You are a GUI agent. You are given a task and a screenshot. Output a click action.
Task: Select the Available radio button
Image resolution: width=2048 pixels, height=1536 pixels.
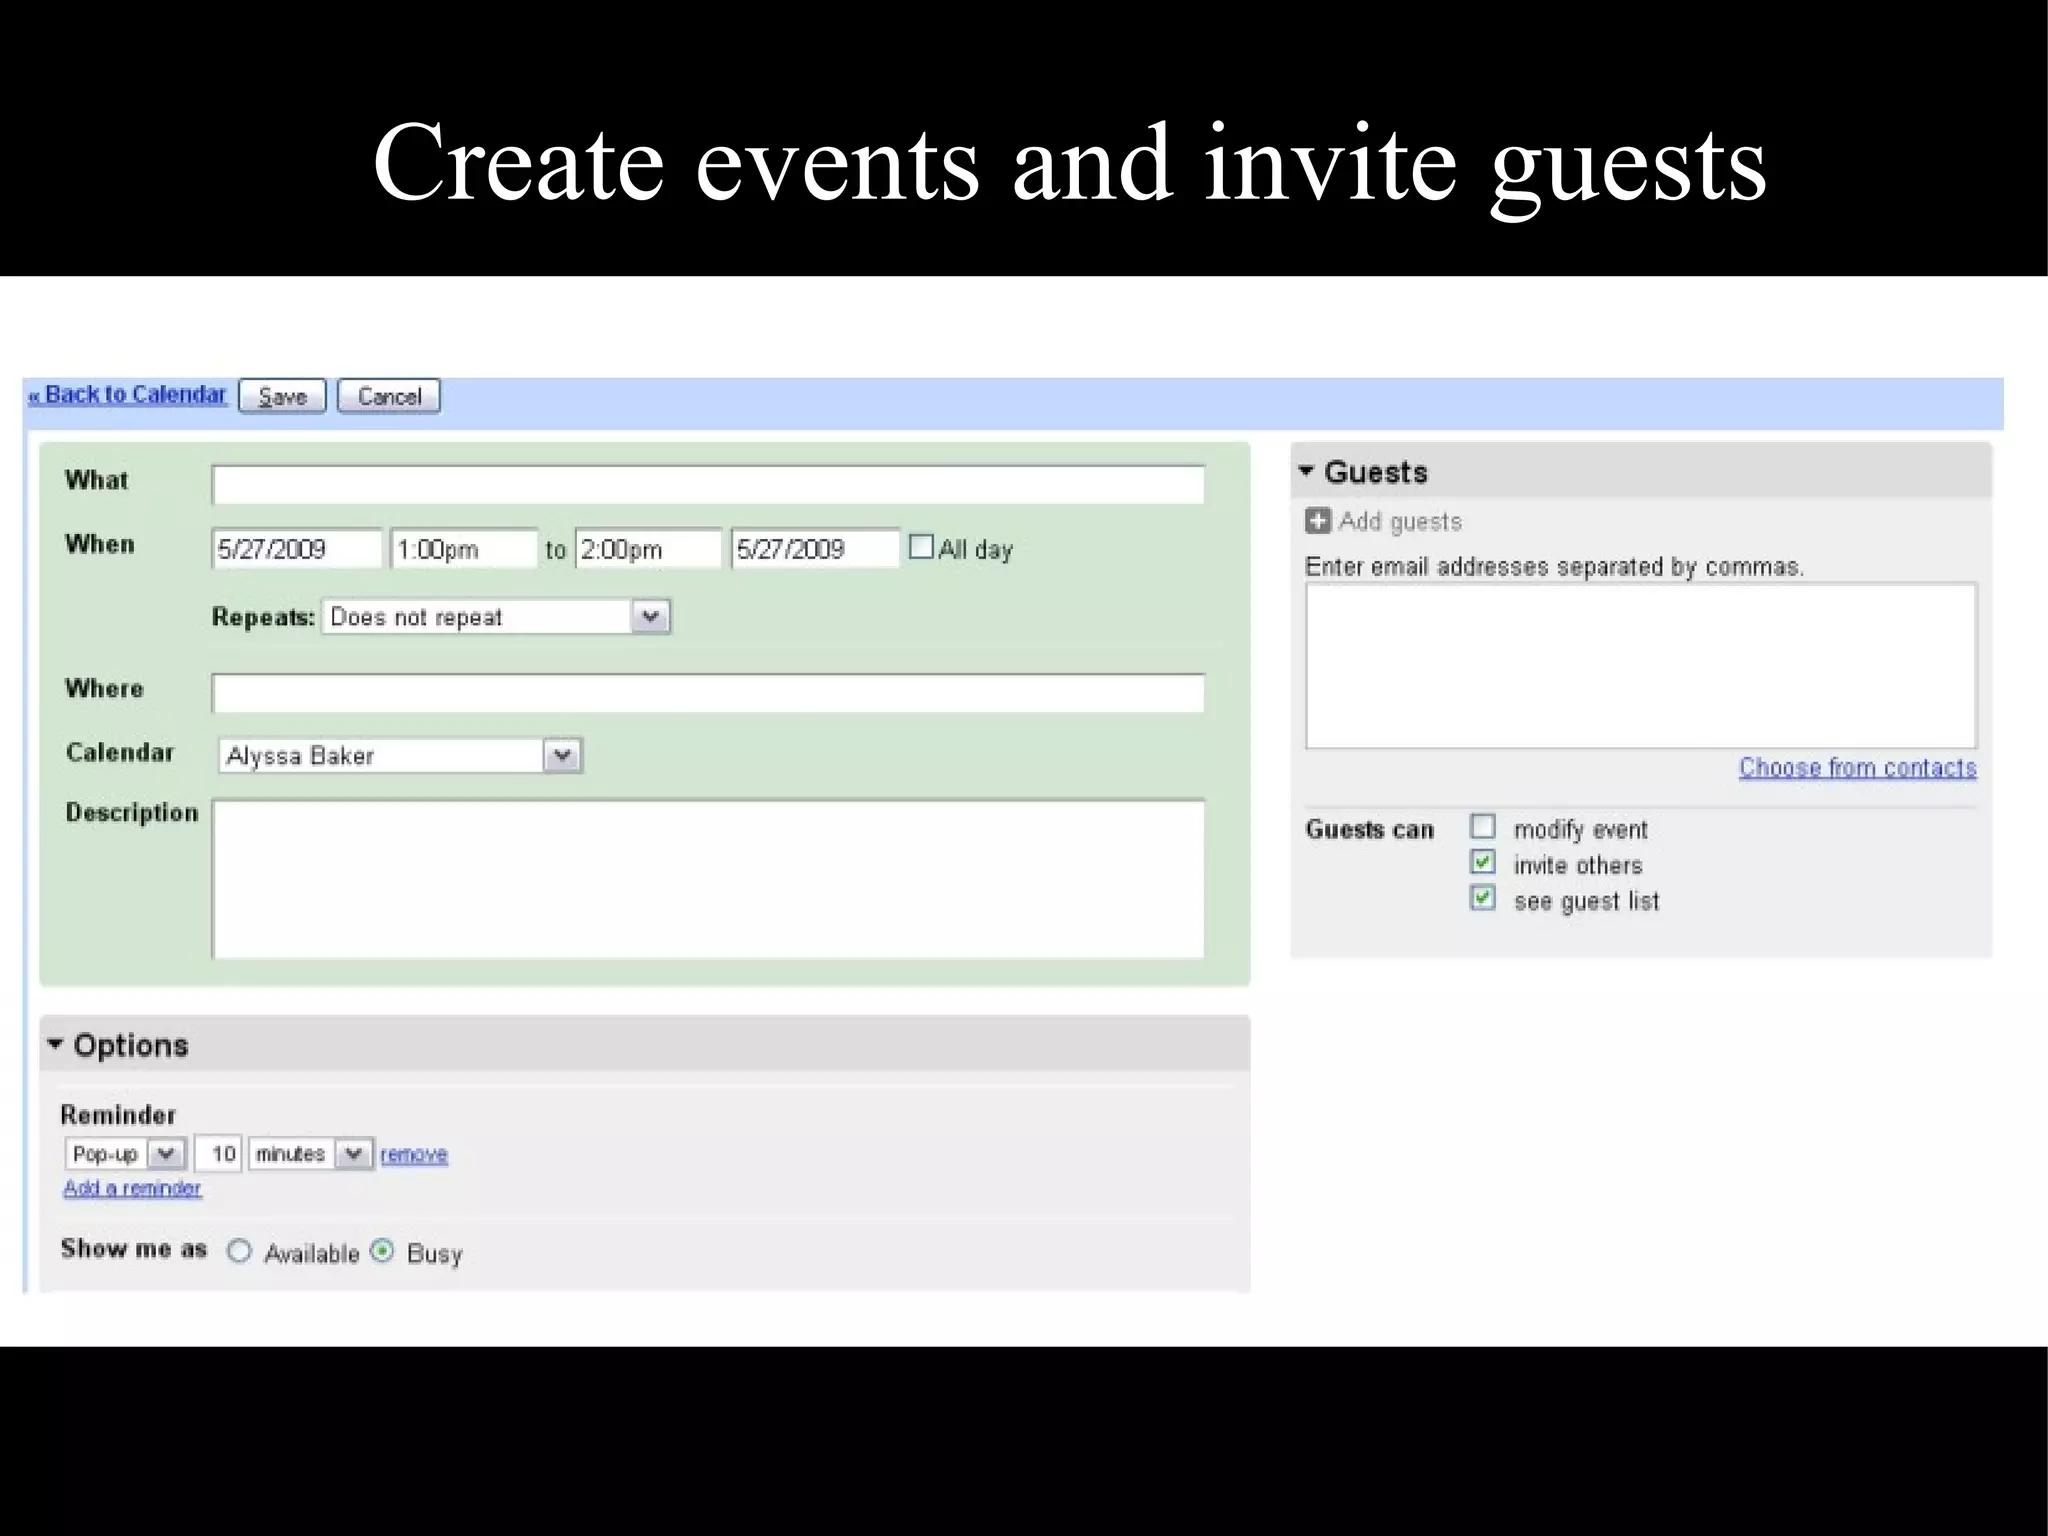(239, 1251)
